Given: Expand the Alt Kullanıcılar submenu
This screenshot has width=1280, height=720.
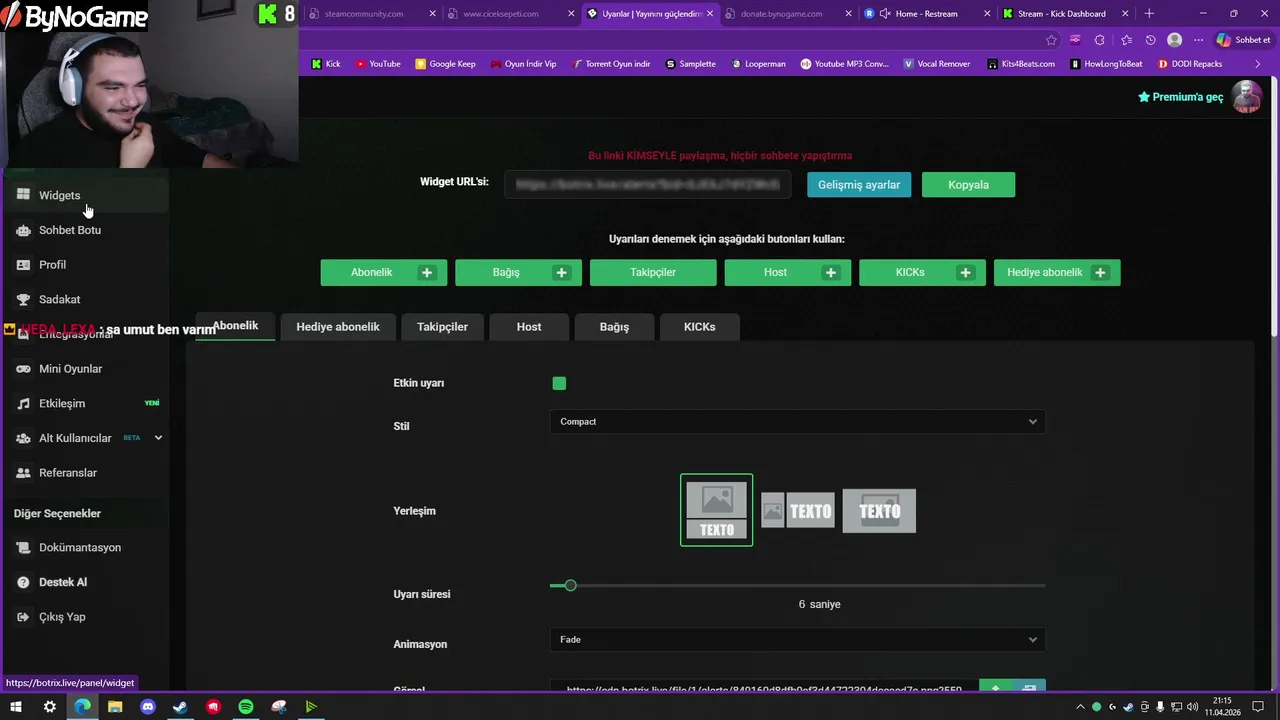Looking at the screenshot, I should pos(158,438).
